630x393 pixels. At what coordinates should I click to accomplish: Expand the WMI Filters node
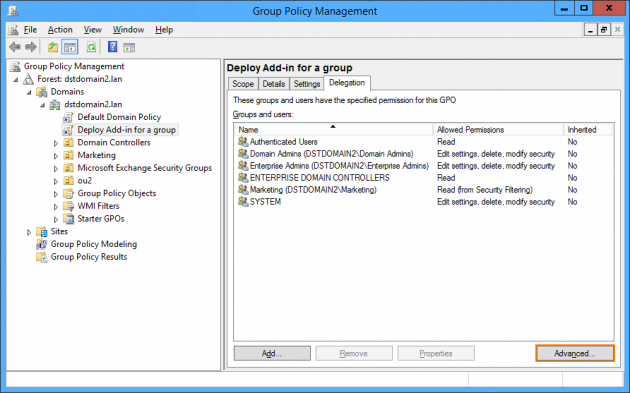pyautogui.click(x=56, y=207)
